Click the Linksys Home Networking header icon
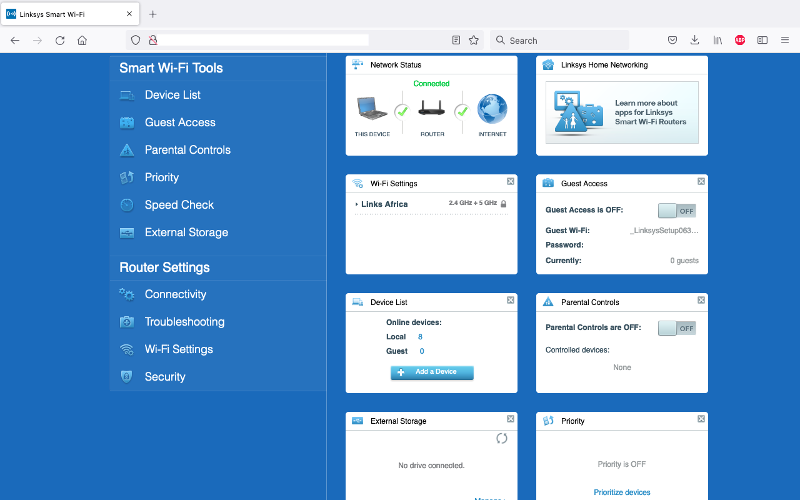The height and width of the screenshot is (500, 800). [548, 65]
